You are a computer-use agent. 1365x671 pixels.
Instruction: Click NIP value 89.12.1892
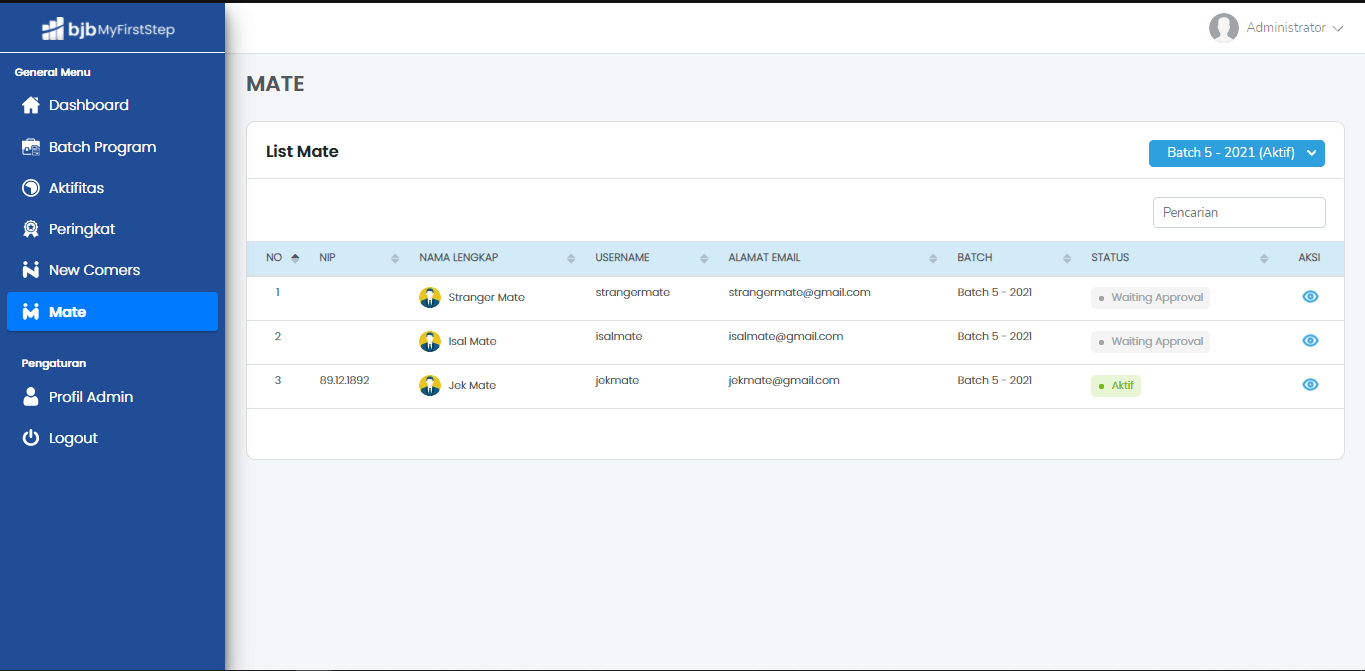tap(344, 380)
